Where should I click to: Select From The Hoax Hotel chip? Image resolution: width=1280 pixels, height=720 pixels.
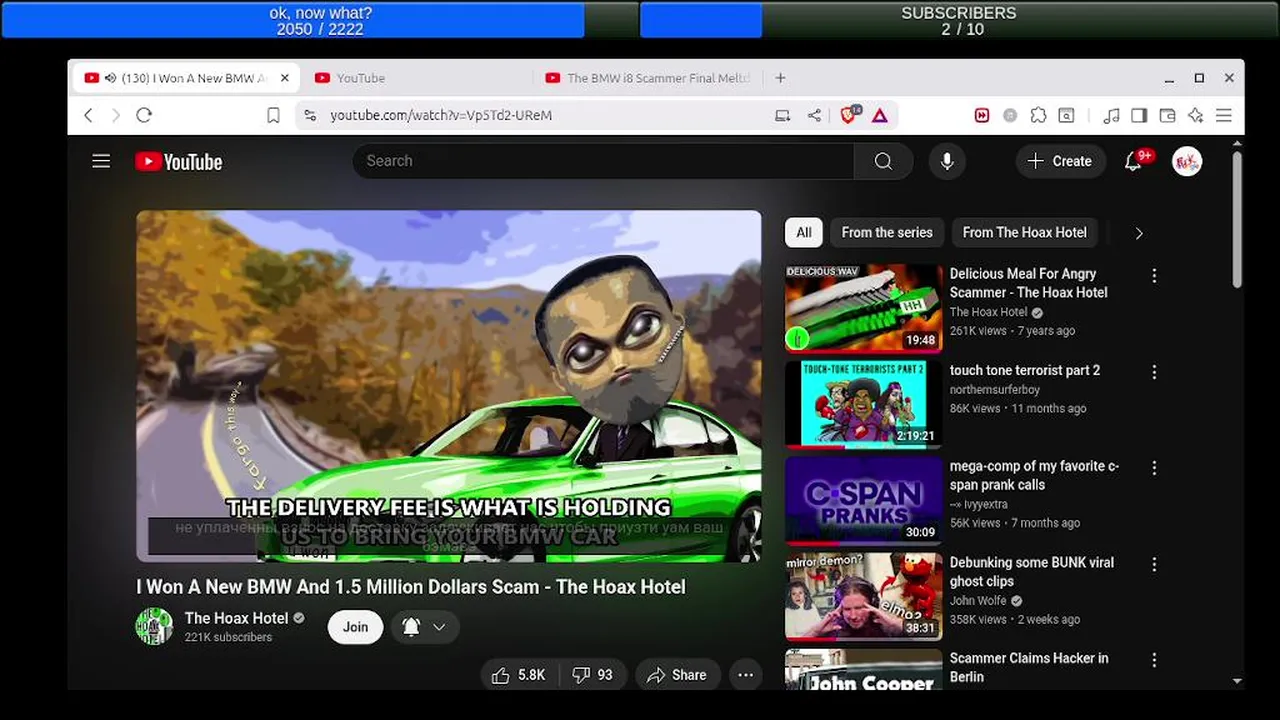tap(1025, 232)
